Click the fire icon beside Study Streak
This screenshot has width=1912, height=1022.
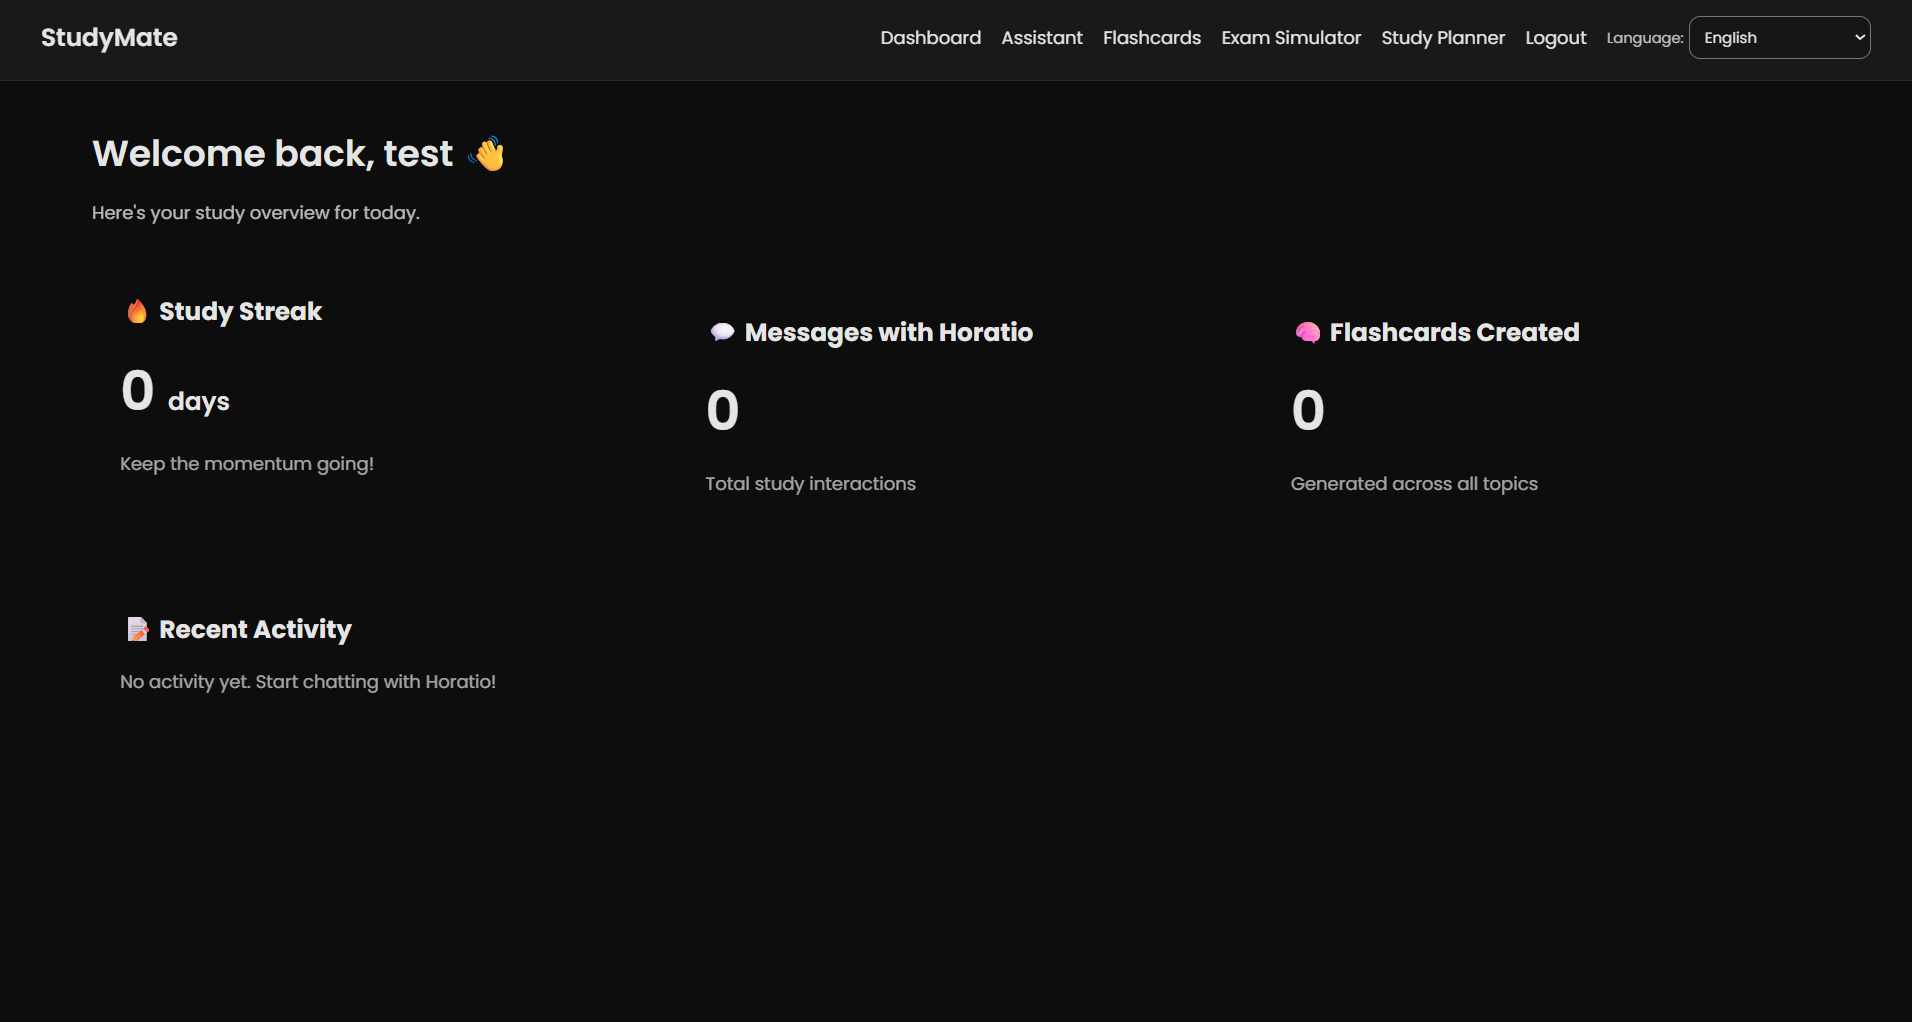click(137, 311)
